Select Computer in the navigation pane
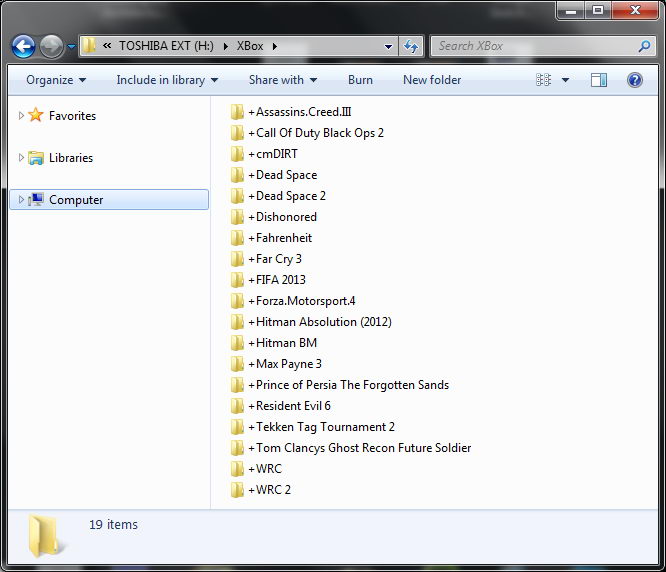Viewport: 666px width, 572px height. 76,200
